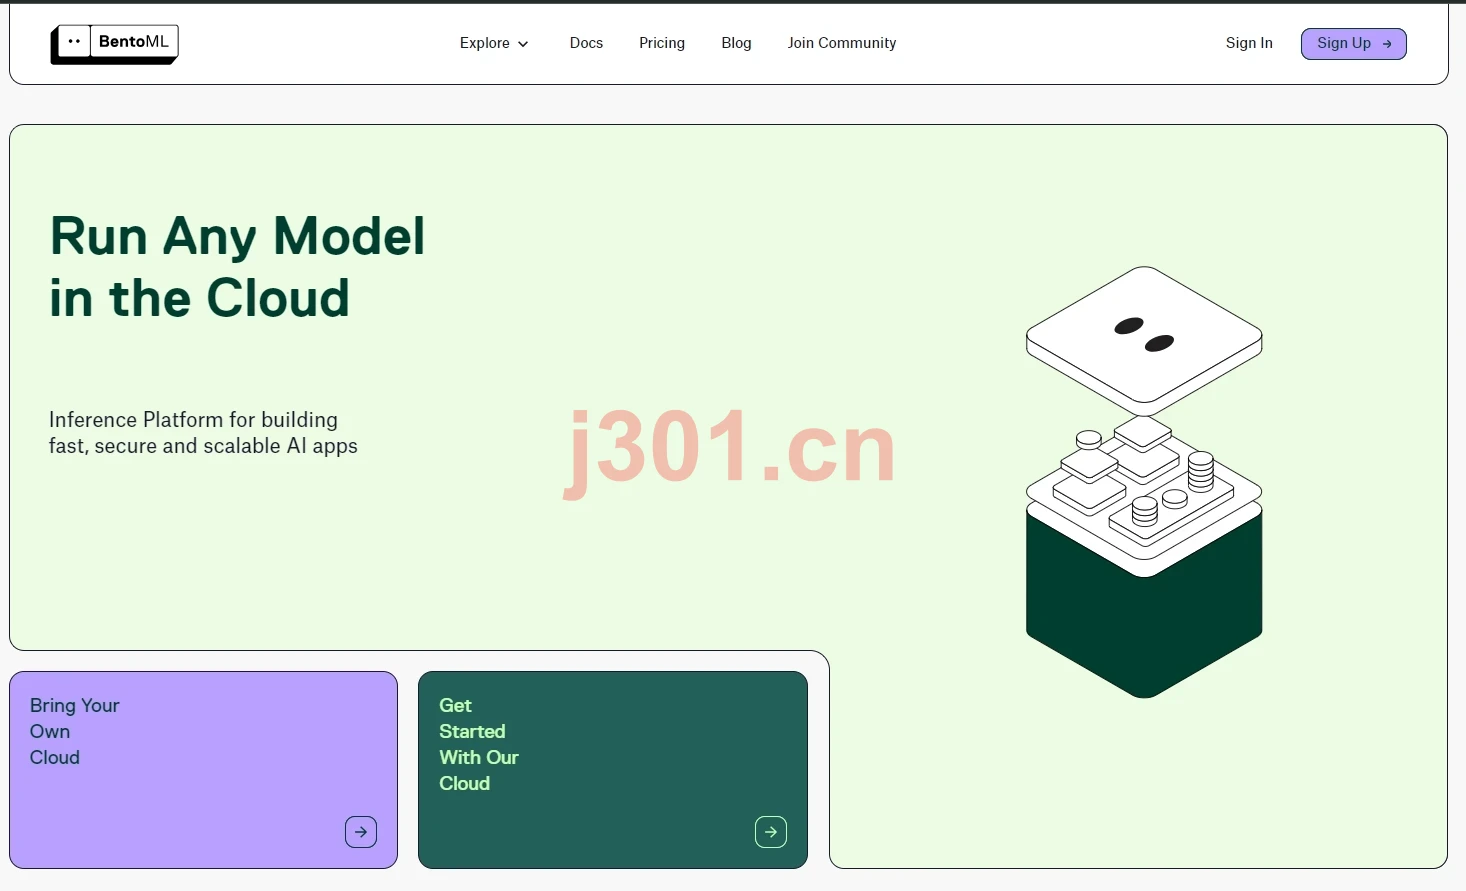The image size is (1466, 891).
Task: Click the purple Sign Up button
Action: 1353,44
